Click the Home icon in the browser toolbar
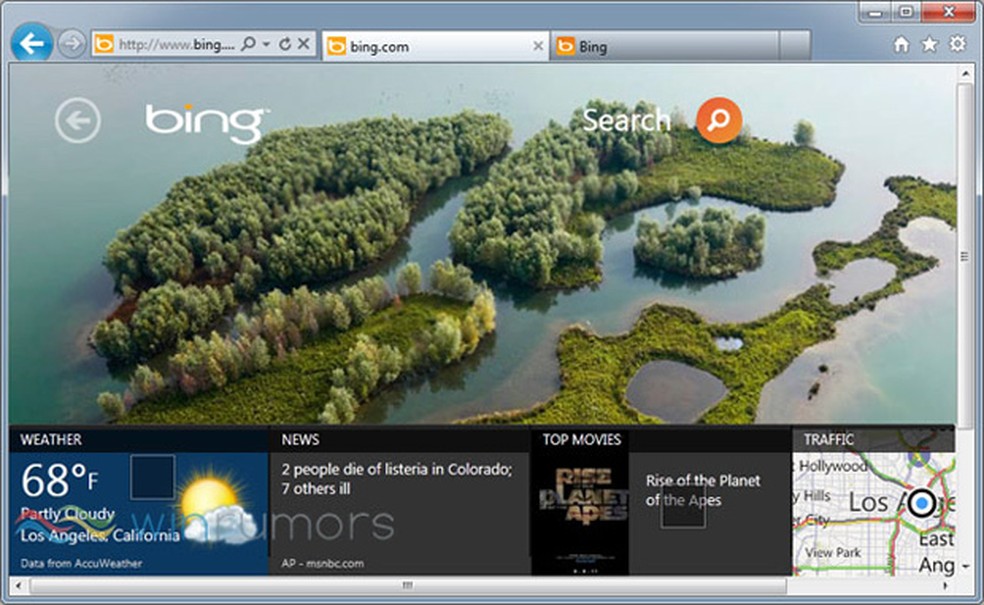This screenshot has width=984, height=605. [x=902, y=45]
